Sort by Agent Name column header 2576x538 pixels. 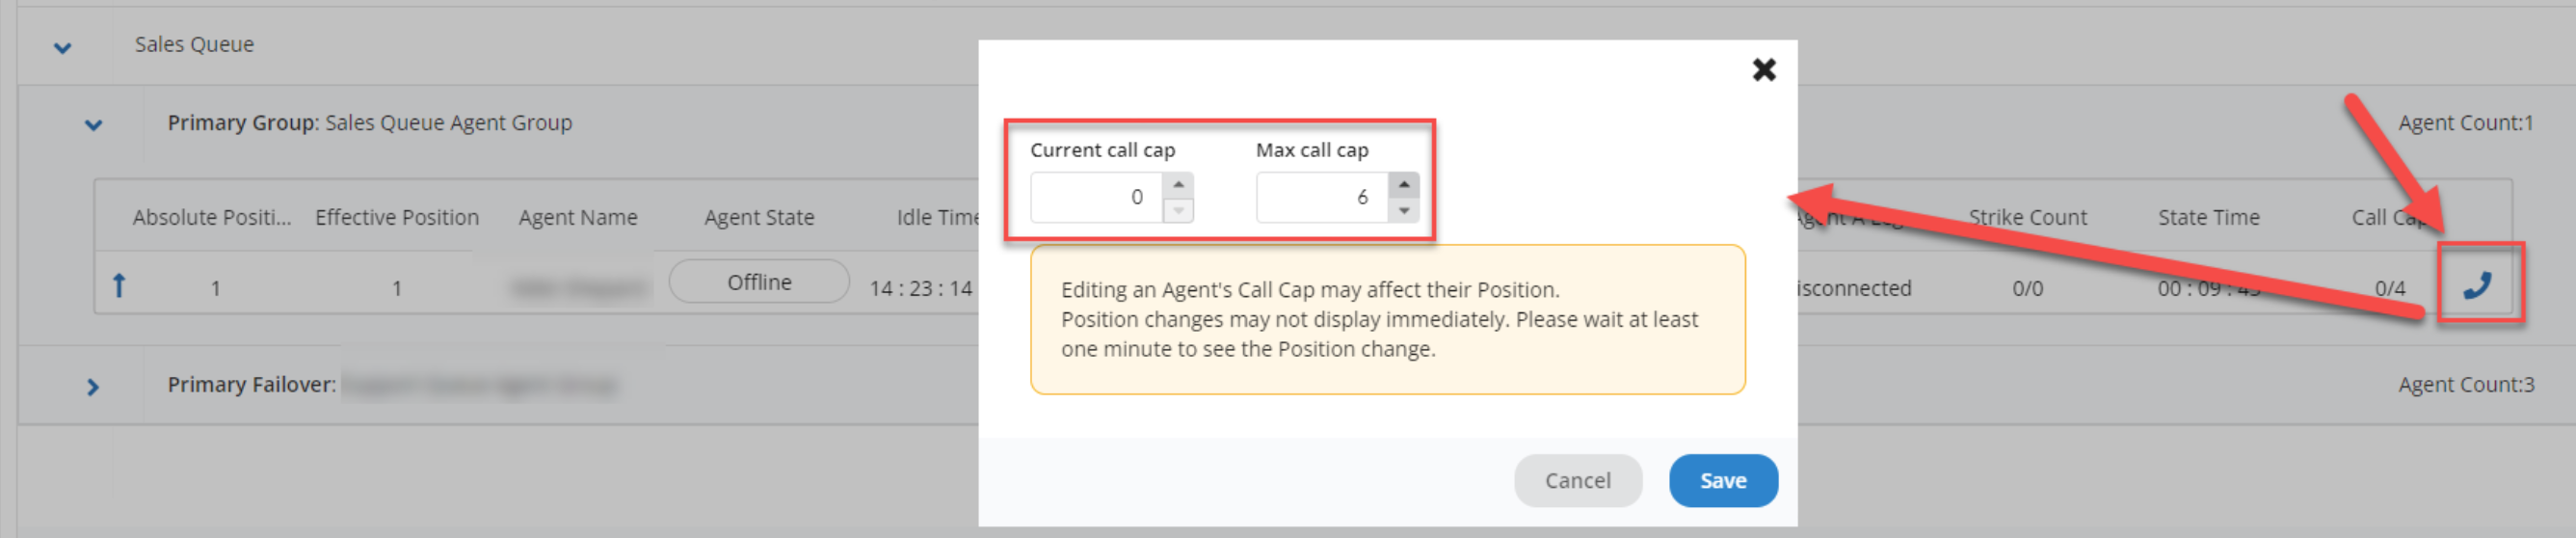[x=578, y=217]
